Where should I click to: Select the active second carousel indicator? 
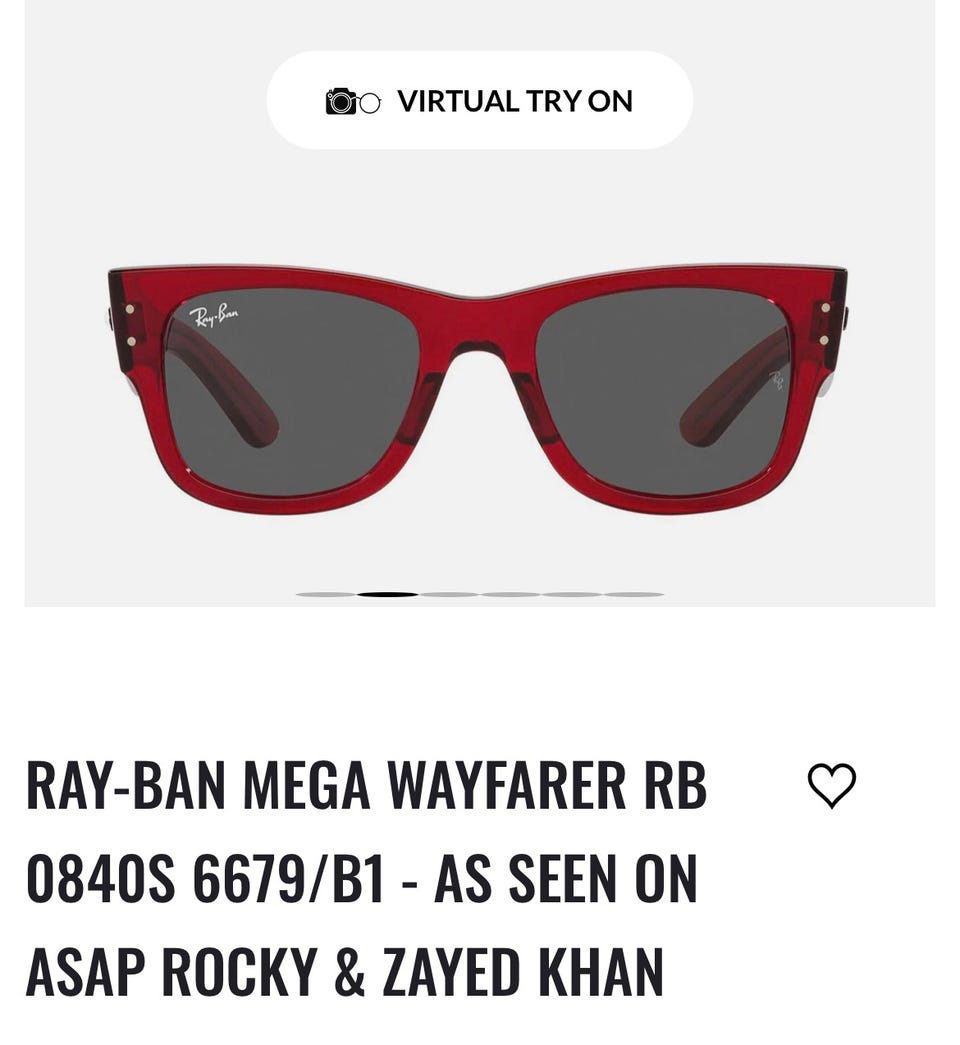tap(387, 594)
